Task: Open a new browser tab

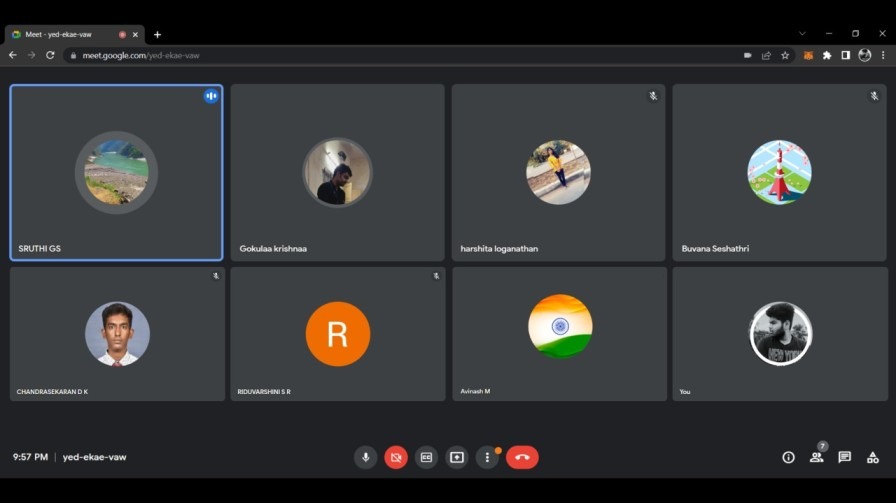Action: tap(157, 34)
